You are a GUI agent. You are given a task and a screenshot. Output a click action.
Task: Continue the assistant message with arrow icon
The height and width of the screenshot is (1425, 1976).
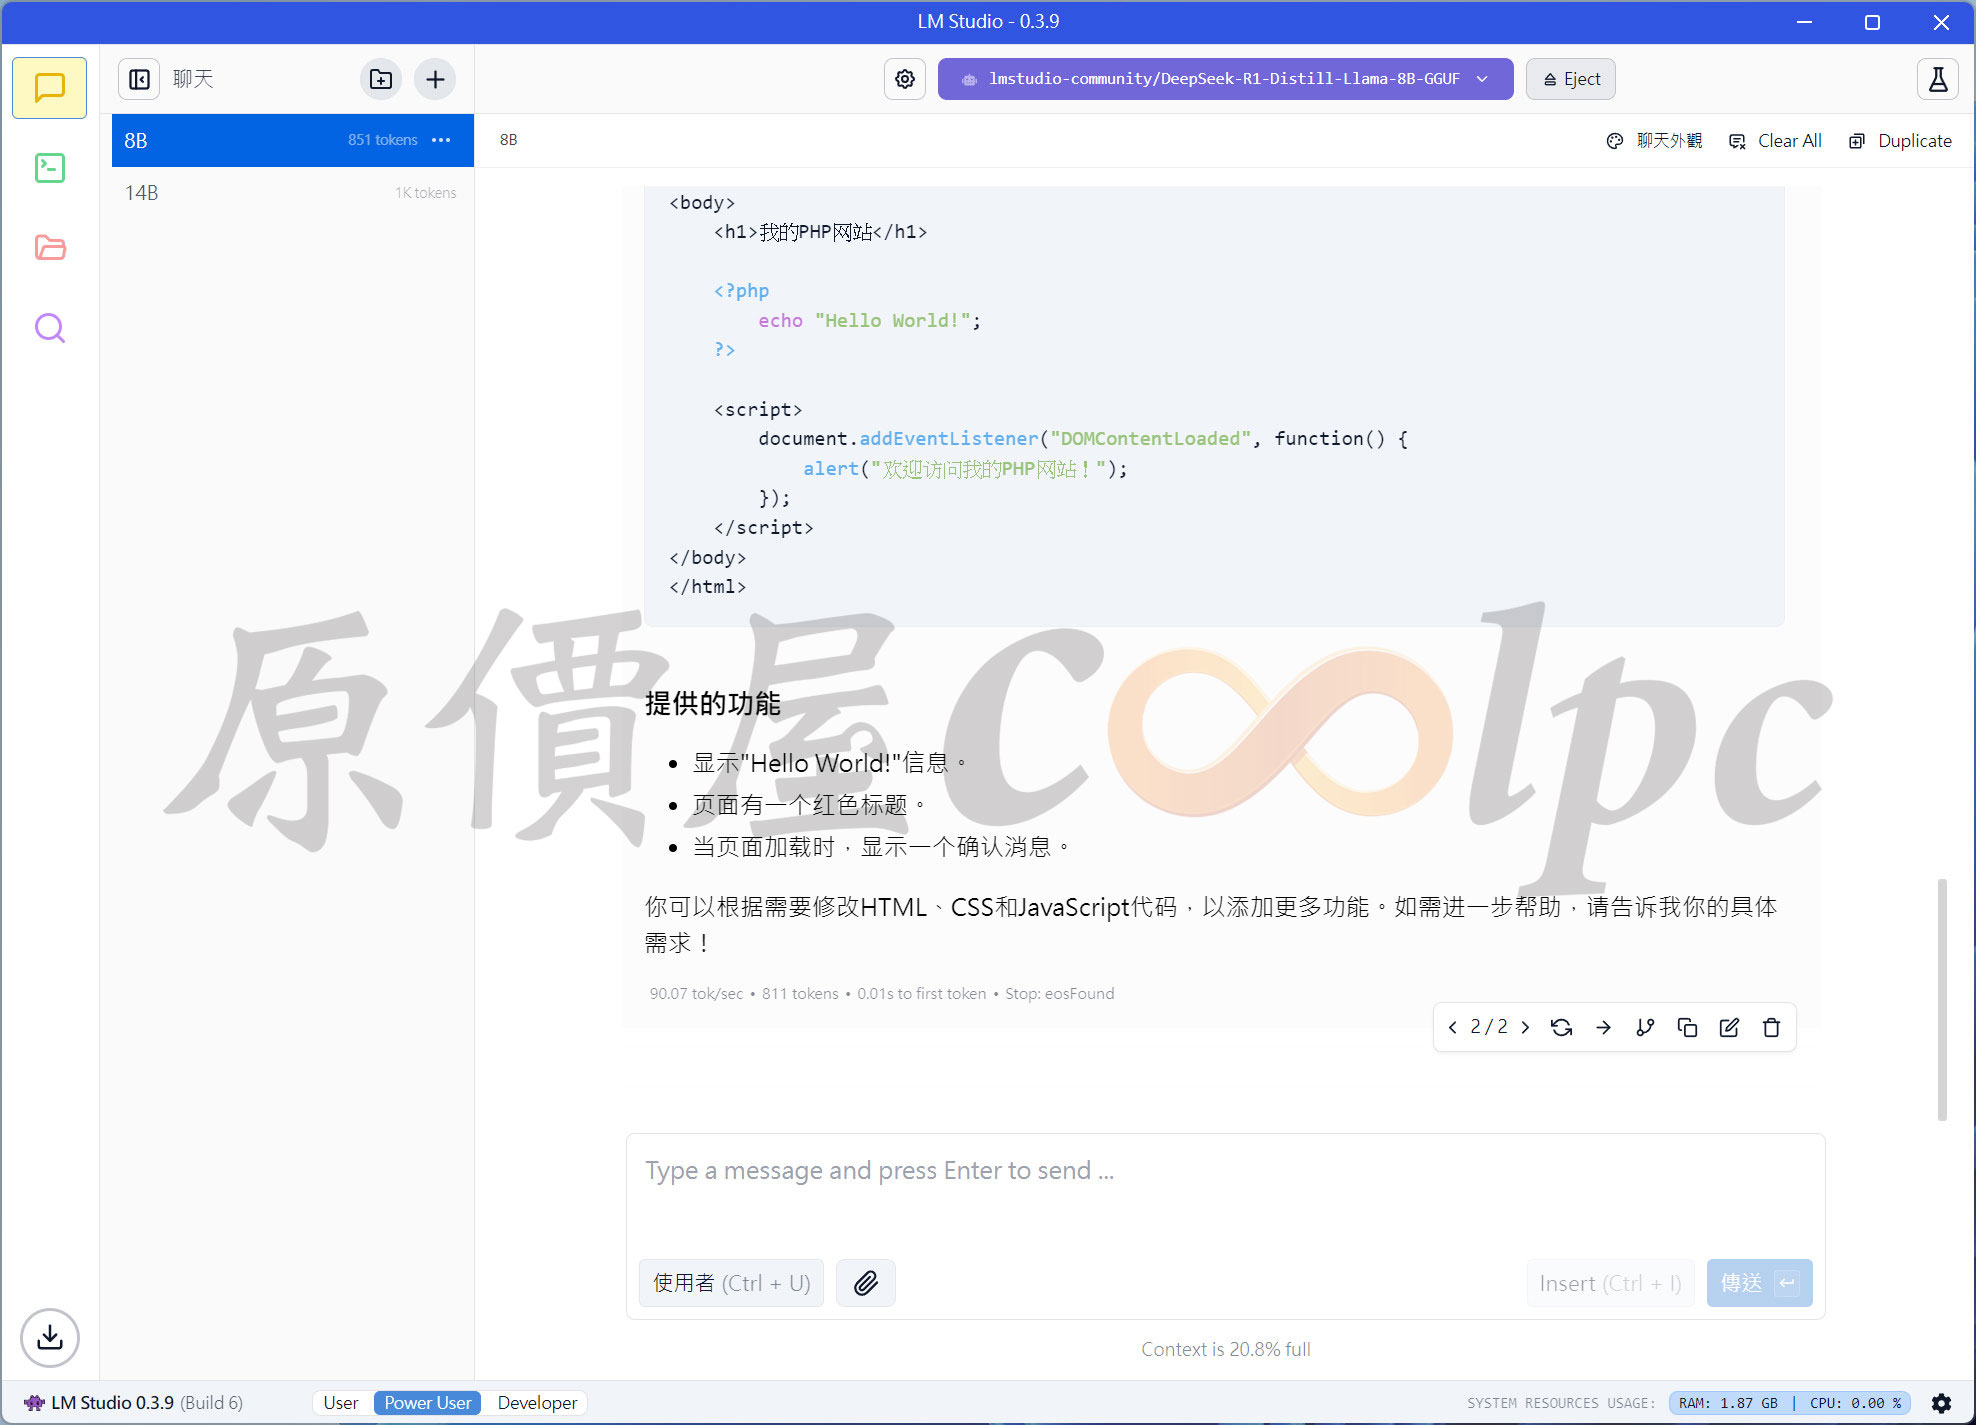point(1603,1027)
